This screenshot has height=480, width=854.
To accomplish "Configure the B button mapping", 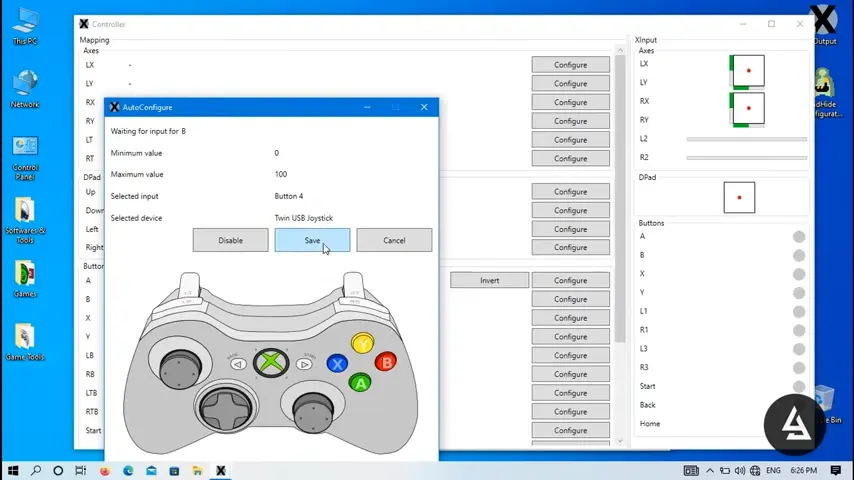I will (570, 299).
